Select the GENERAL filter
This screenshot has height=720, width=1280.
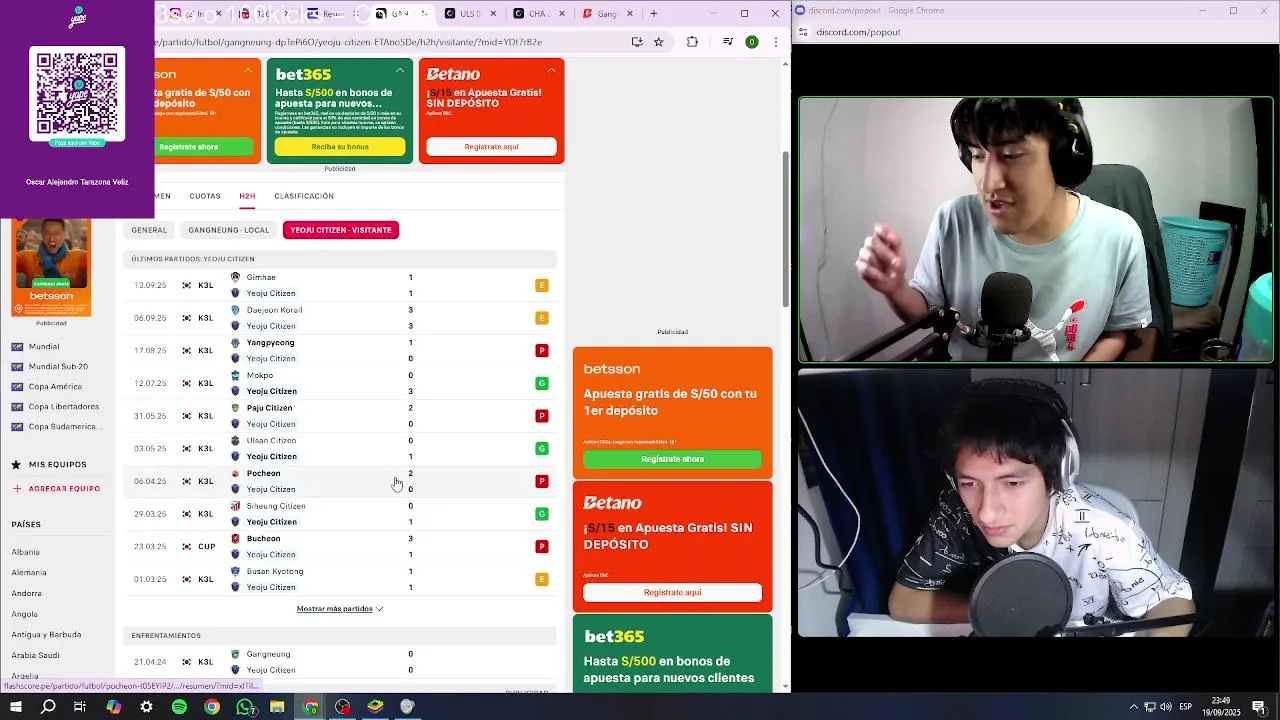click(x=149, y=230)
